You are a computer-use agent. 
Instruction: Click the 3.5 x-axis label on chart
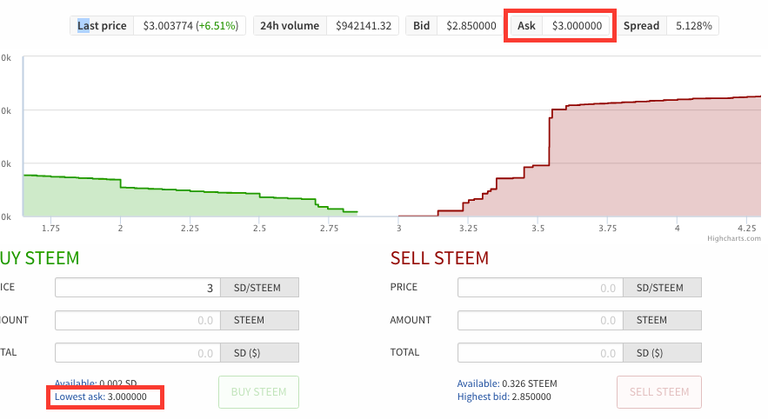[x=538, y=228]
